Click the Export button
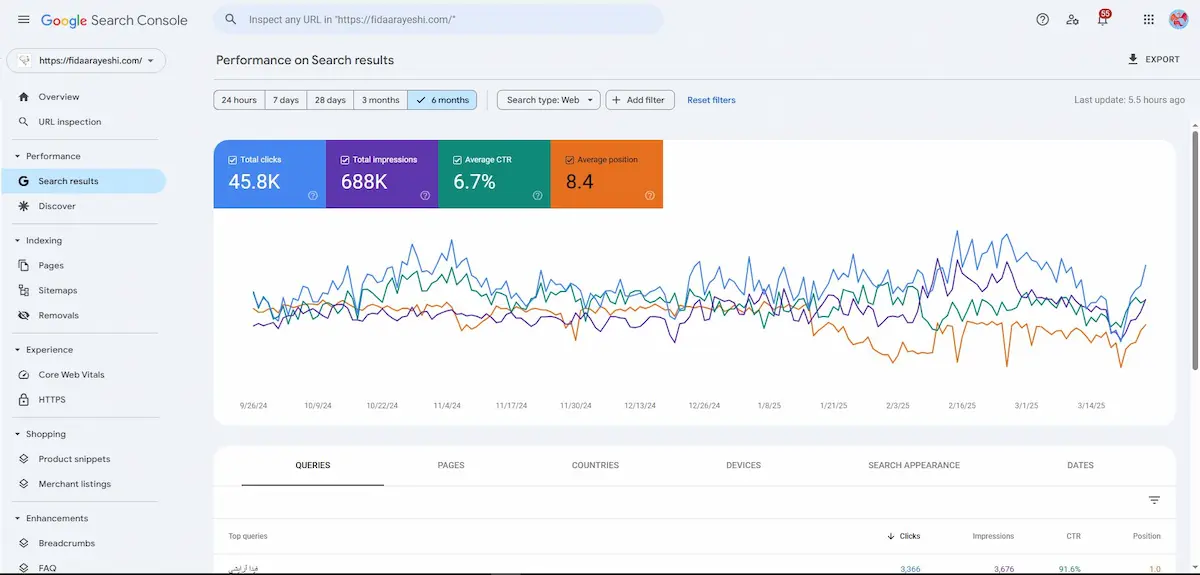Screen dimensions: 1200x575 click(x=1154, y=60)
